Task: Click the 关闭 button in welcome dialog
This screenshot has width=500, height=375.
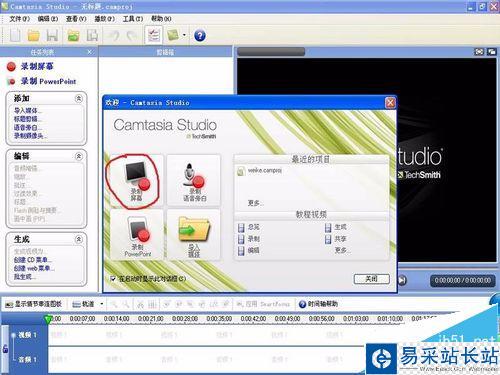Action: click(x=371, y=279)
